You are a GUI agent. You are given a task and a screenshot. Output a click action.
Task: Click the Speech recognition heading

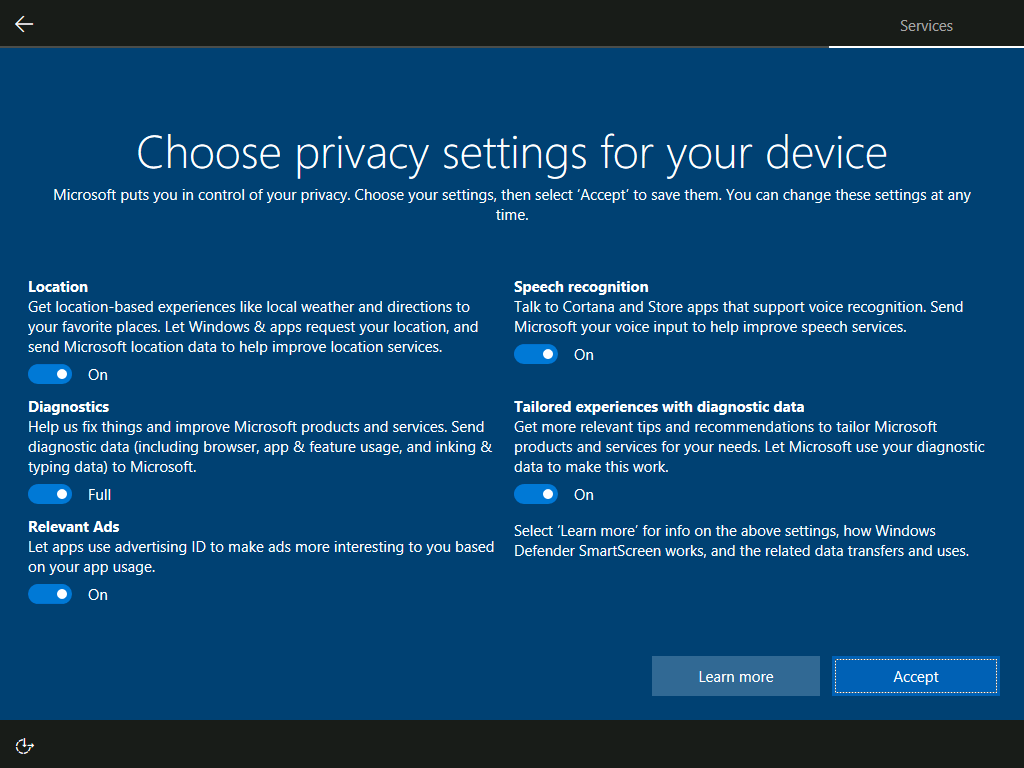(581, 286)
